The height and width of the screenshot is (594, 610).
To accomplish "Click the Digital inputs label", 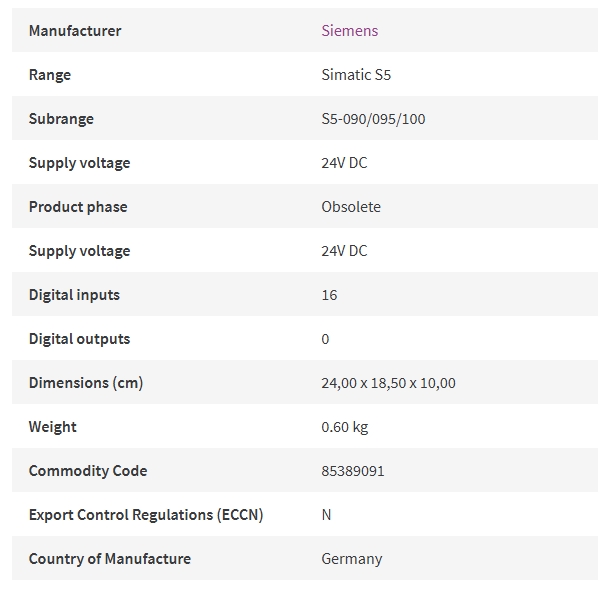I will (x=74, y=295).
